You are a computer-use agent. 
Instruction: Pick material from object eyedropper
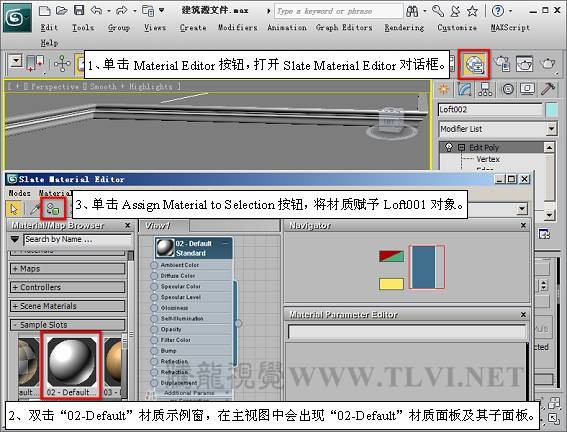pos(35,209)
